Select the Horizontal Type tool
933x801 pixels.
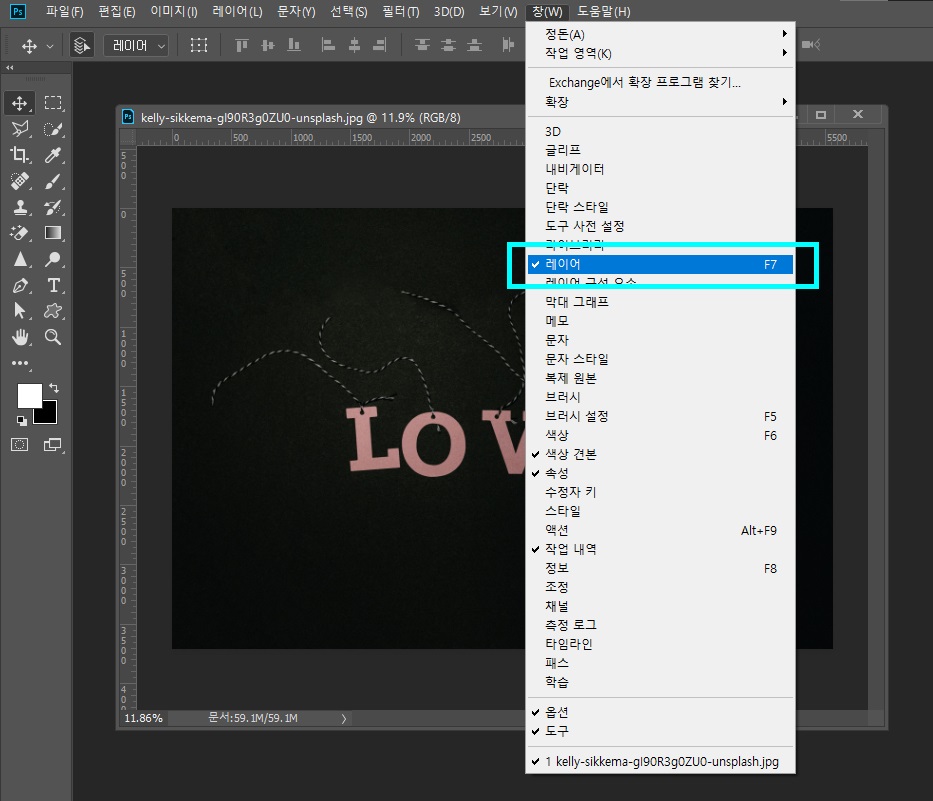pos(53,285)
